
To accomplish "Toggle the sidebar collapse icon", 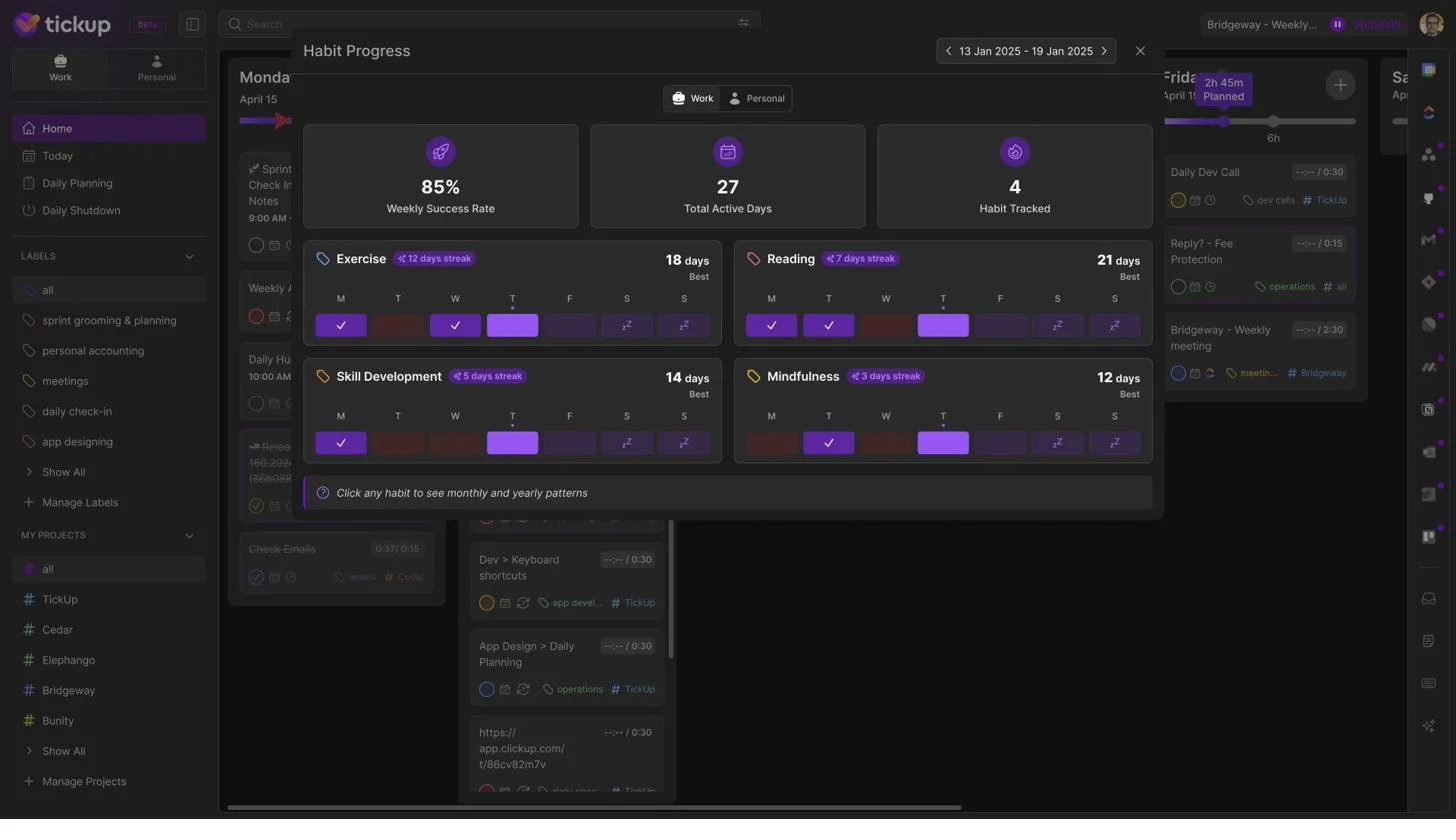I will 193,25.
